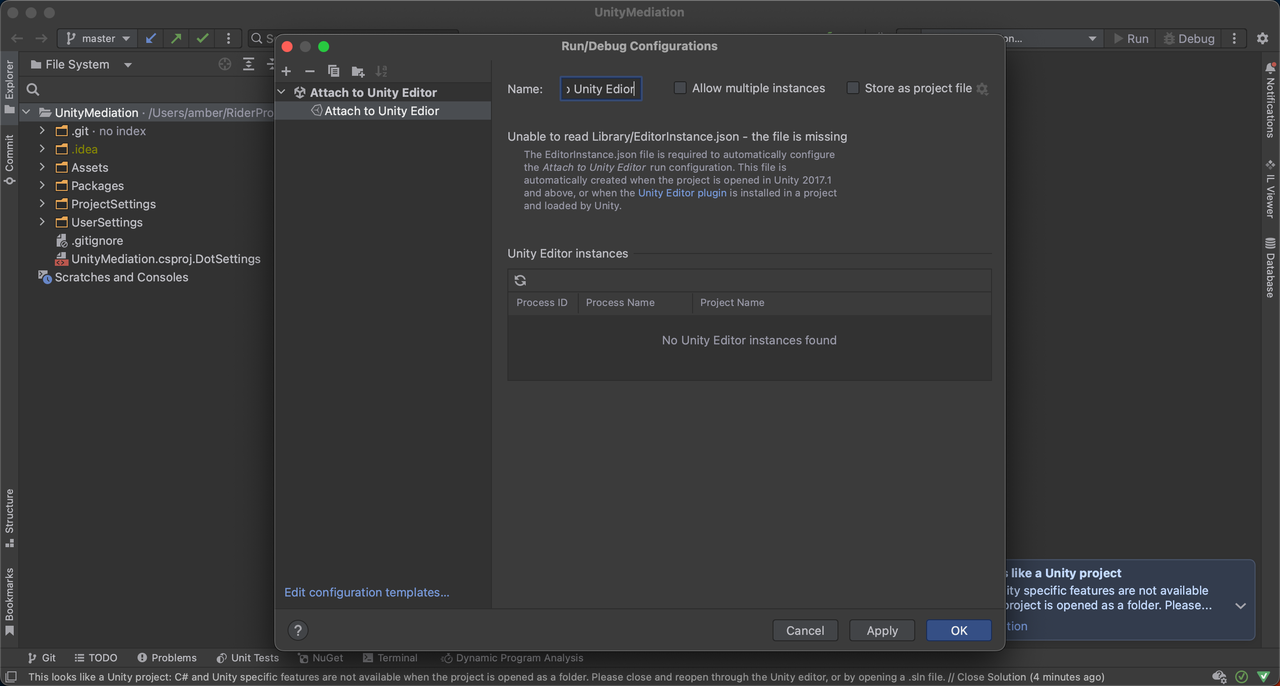Open the TODO tab

click(x=96, y=658)
